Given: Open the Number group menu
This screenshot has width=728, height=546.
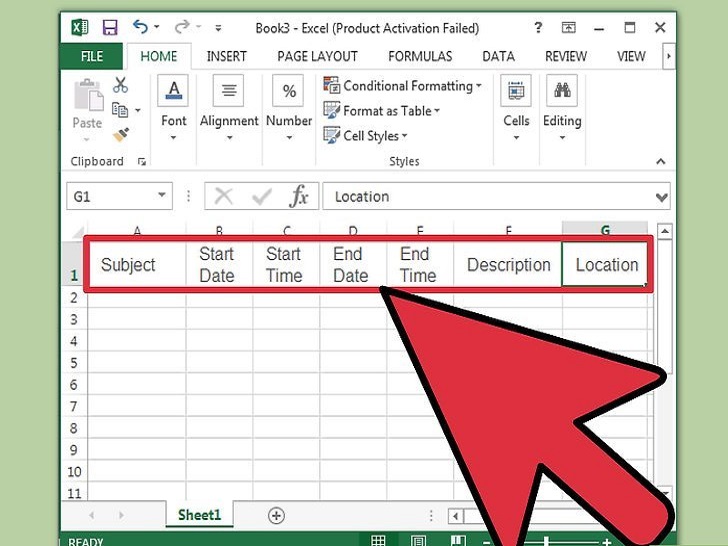Looking at the screenshot, I should click(289, 108).
